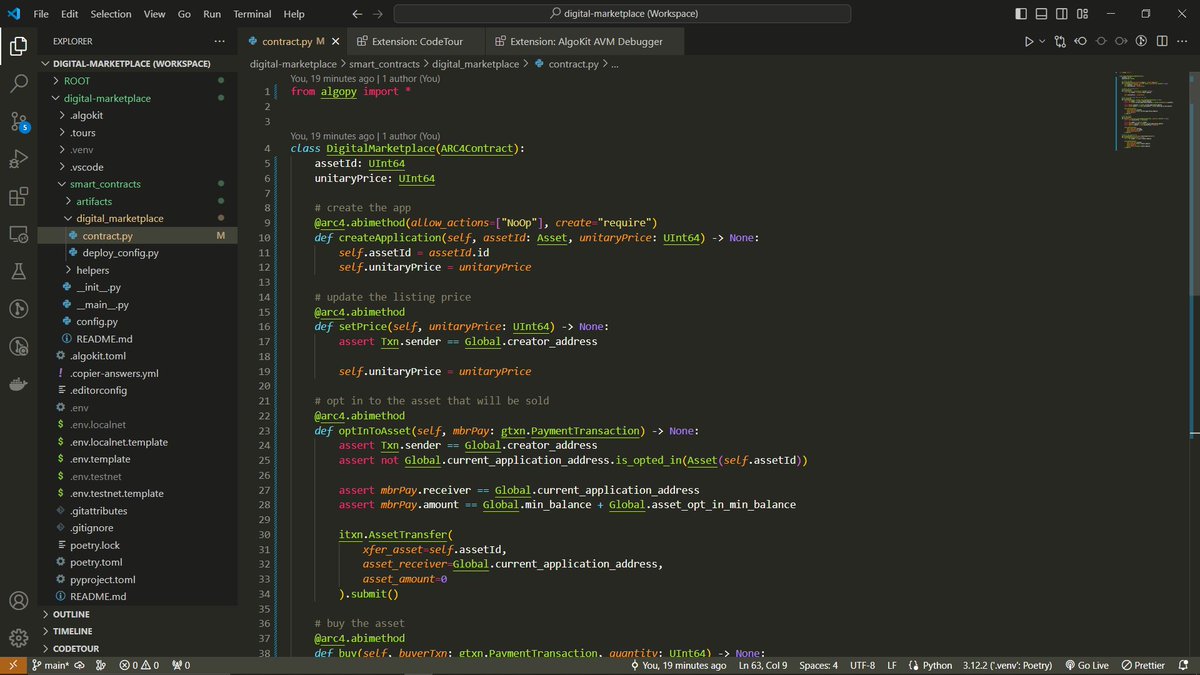This screenshot has width=1200, height=675.
Task: Open the File menu
Action: [40, 14]
